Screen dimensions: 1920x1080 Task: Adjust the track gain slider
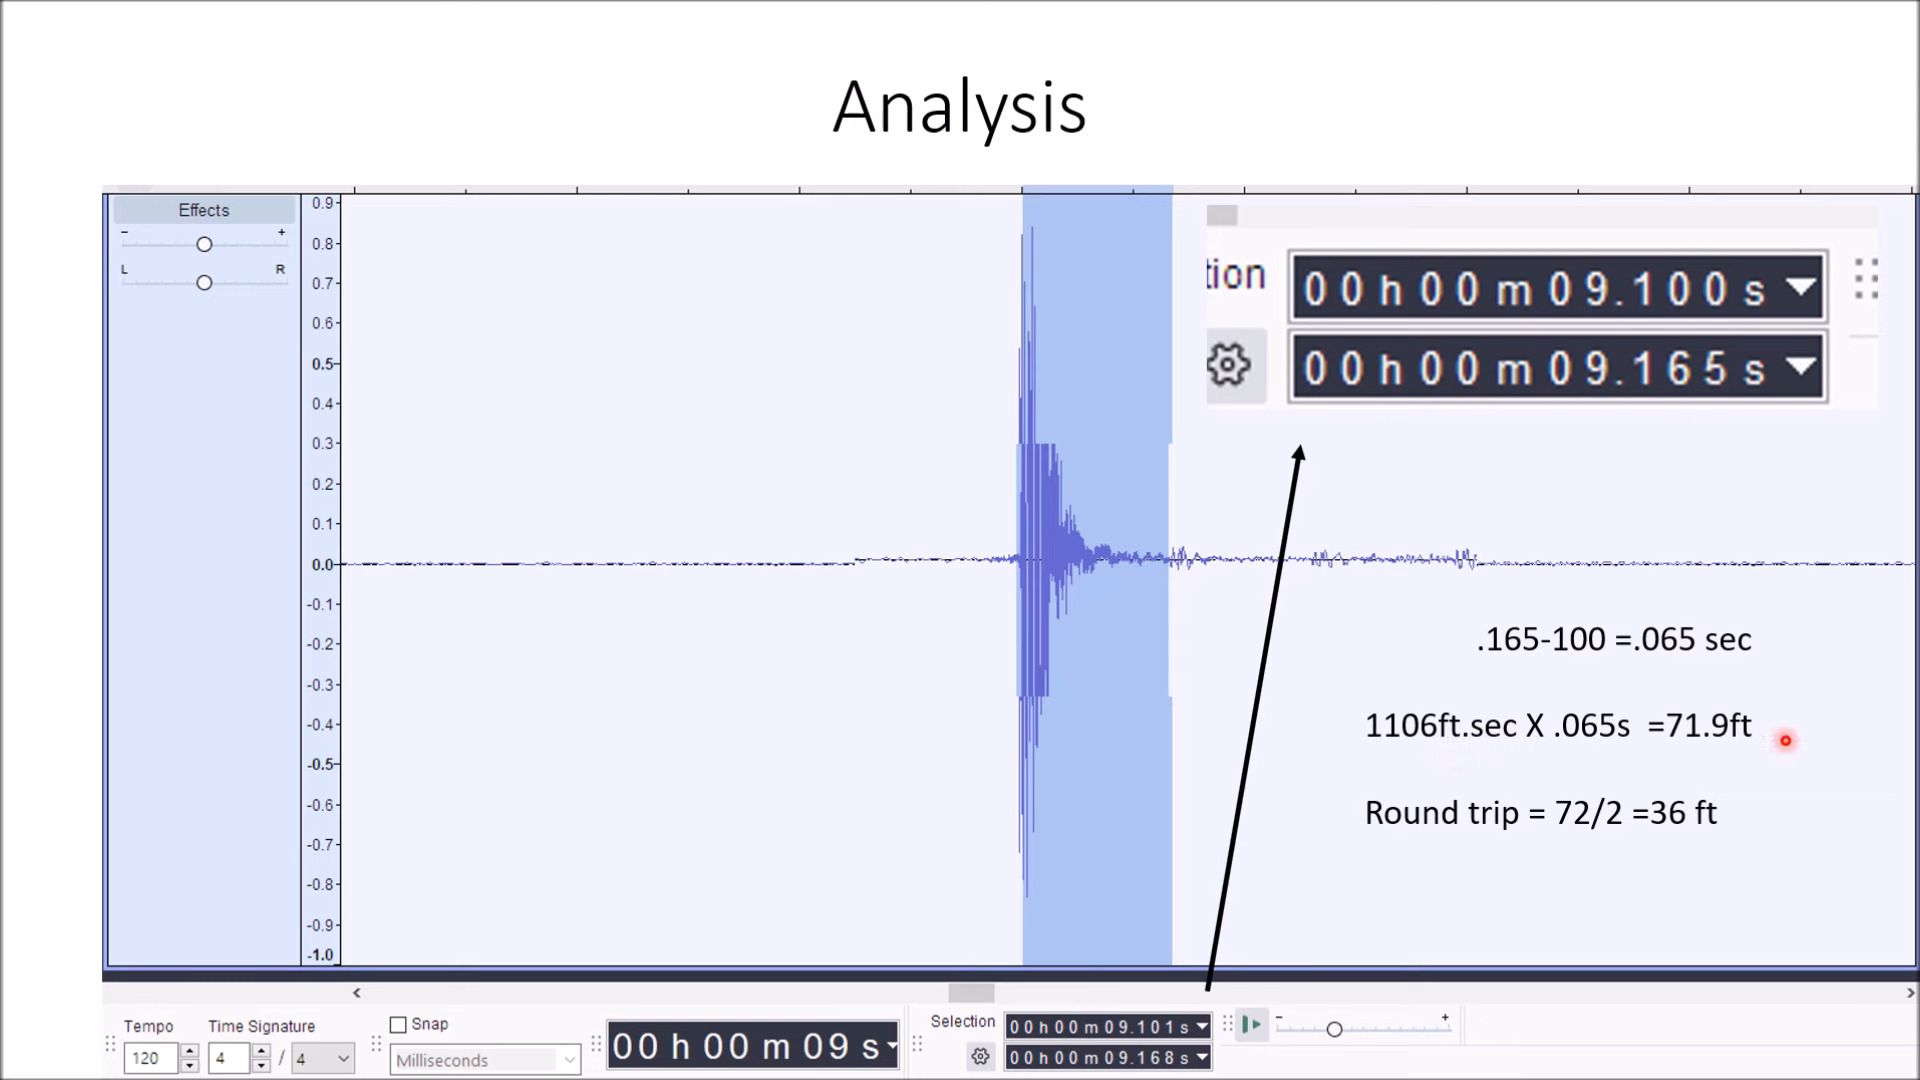[x=204, y=245]
